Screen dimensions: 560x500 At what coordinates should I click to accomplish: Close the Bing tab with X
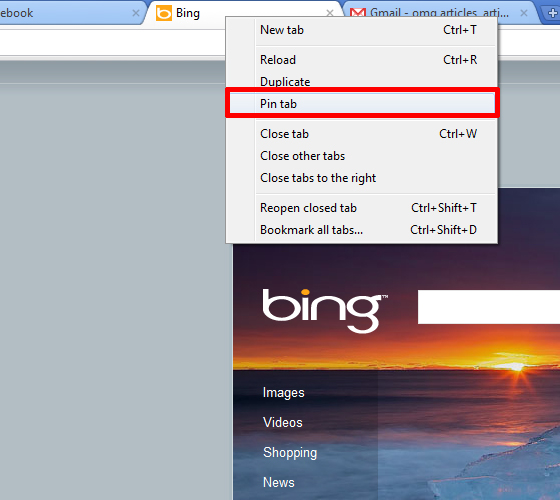[330, 13]
